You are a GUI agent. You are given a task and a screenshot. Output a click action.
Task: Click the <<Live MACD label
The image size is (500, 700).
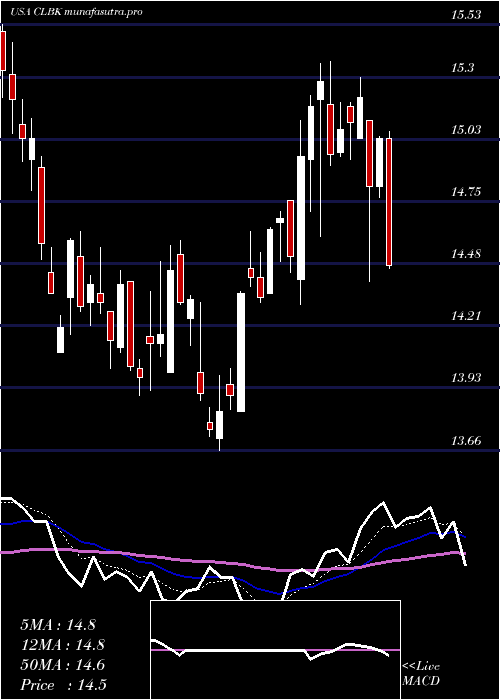click(x=421, y=674)
